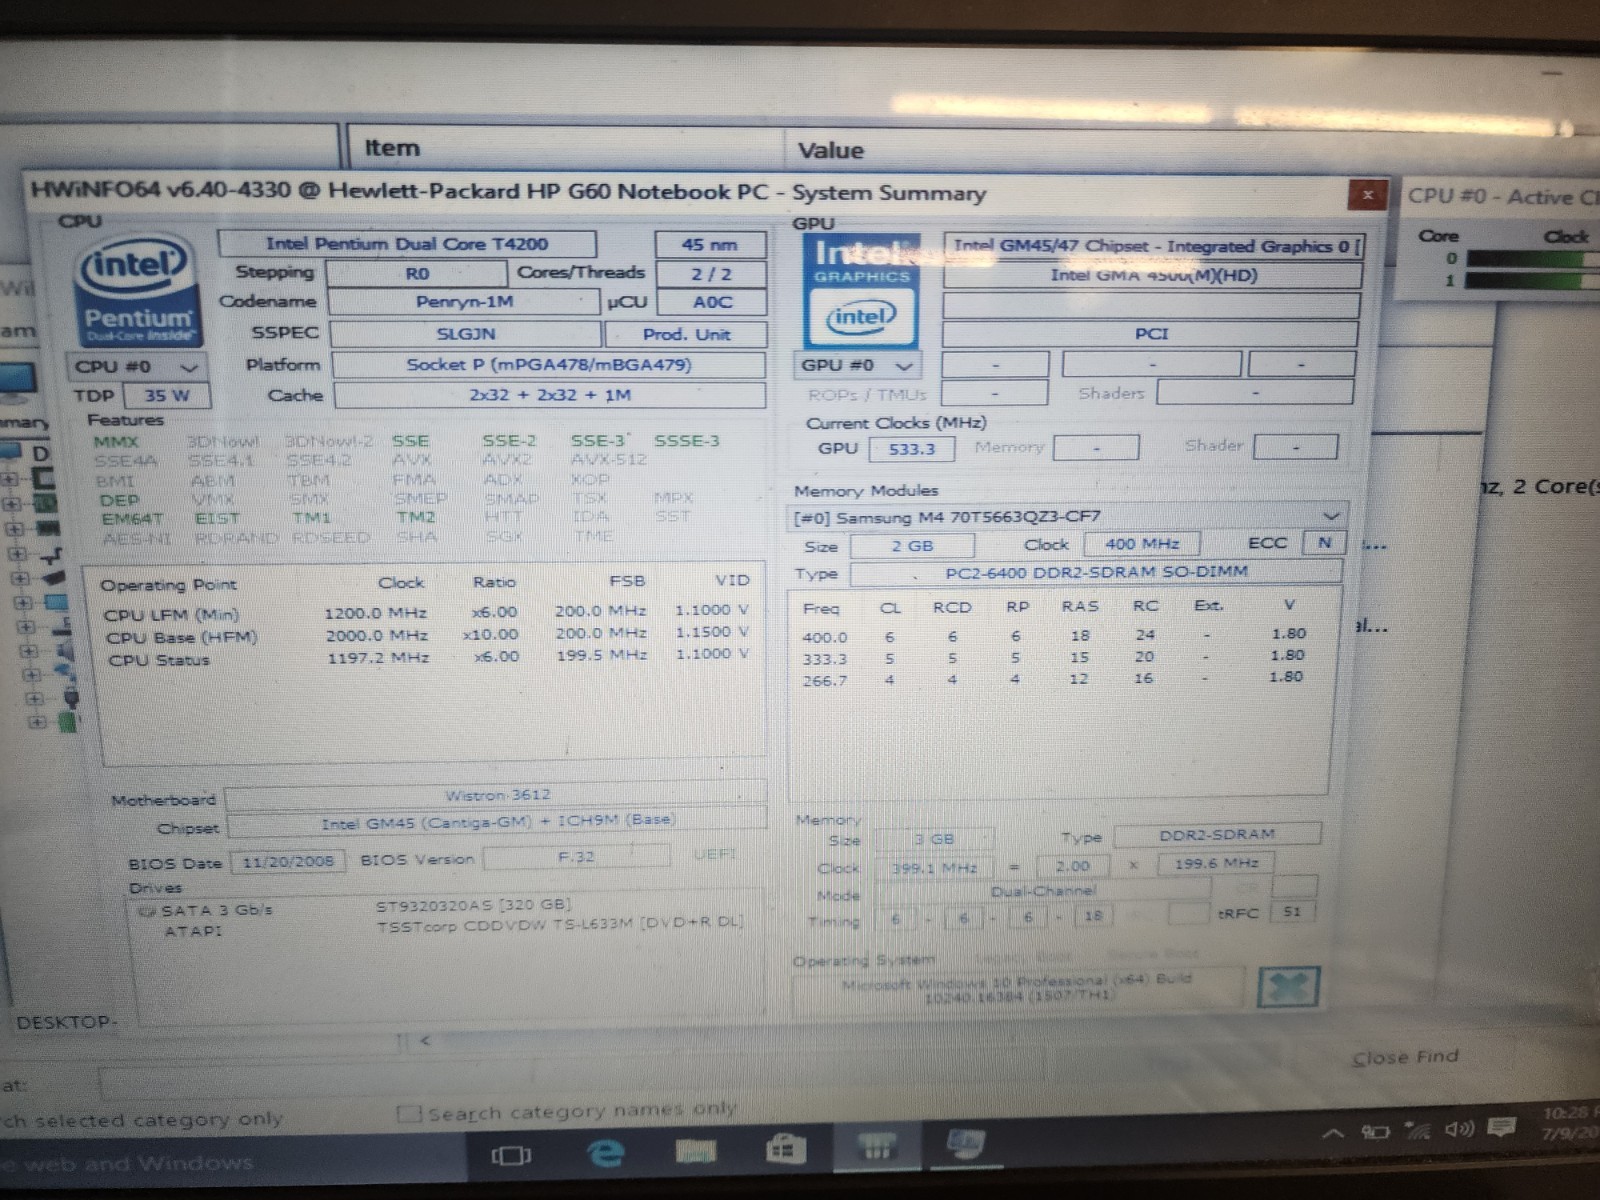Open the CPU #0 selector dropdown
The height and width of the screenshot is (1200, 1600).
click(138, 367)
